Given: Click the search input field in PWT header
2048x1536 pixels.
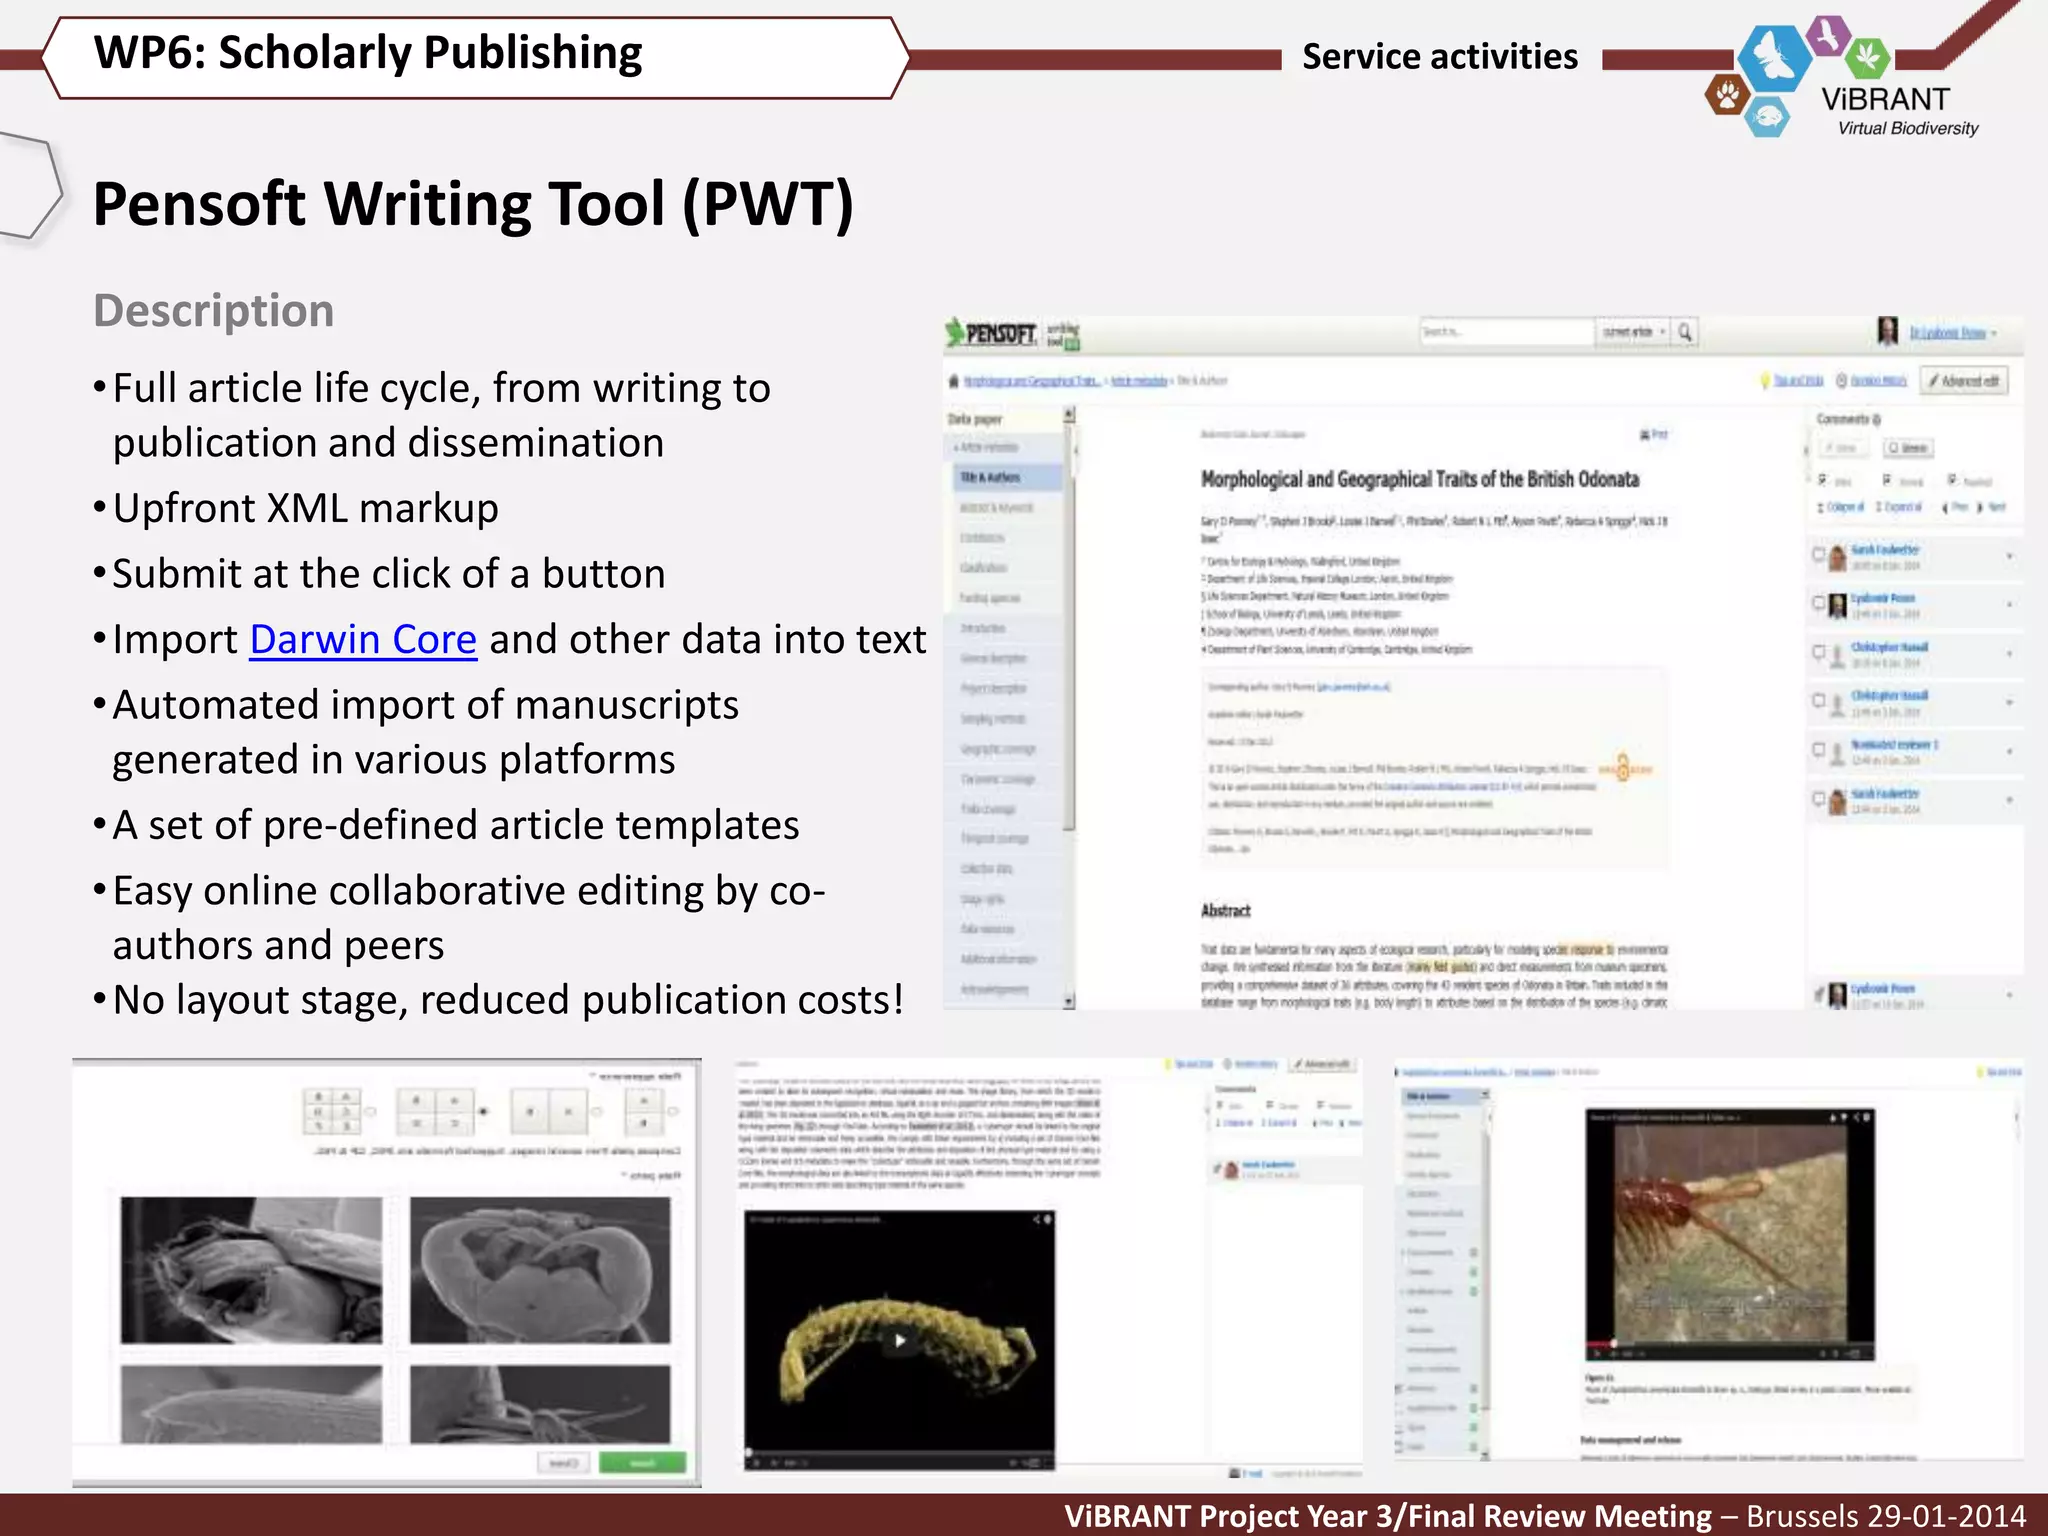Looking at the screenshot, I should tap(1506, 332).
